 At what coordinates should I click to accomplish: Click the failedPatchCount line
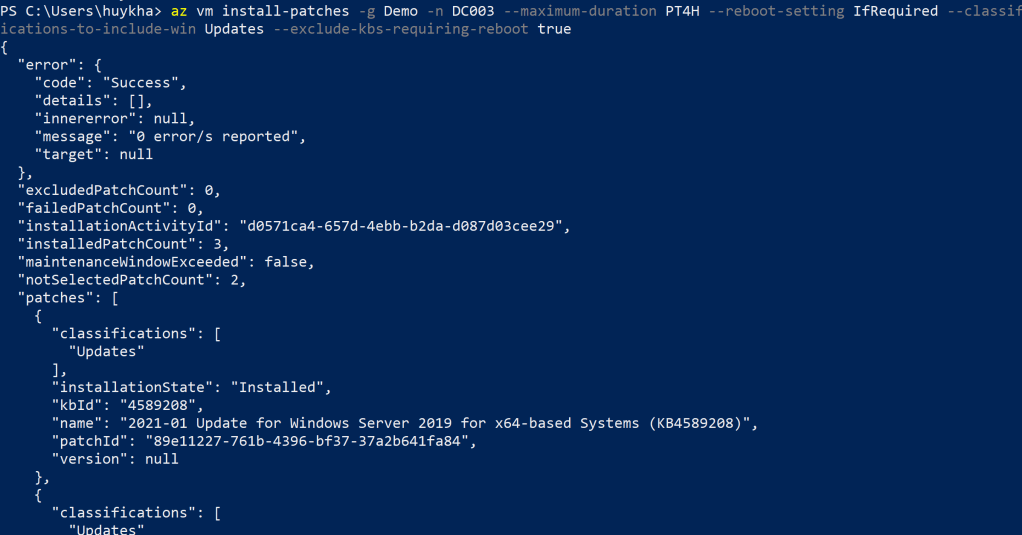coord(110,208)
